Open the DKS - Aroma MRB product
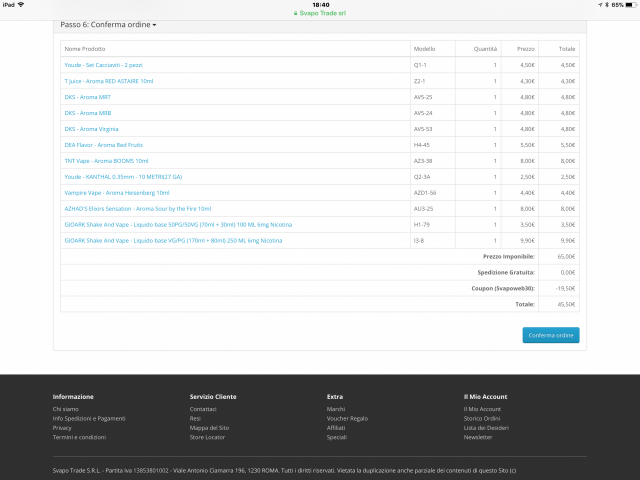This screenshot has width=640, height=480. (88, 113)
